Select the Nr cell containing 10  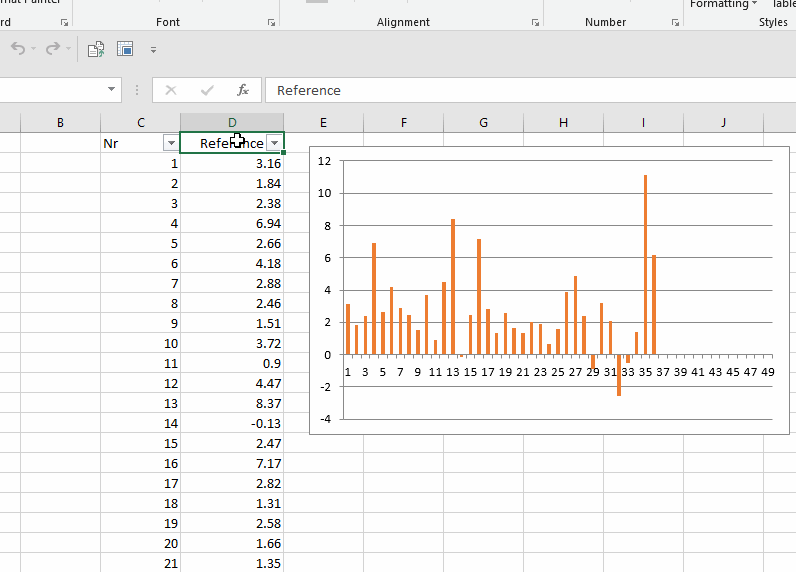pos(140,344)
